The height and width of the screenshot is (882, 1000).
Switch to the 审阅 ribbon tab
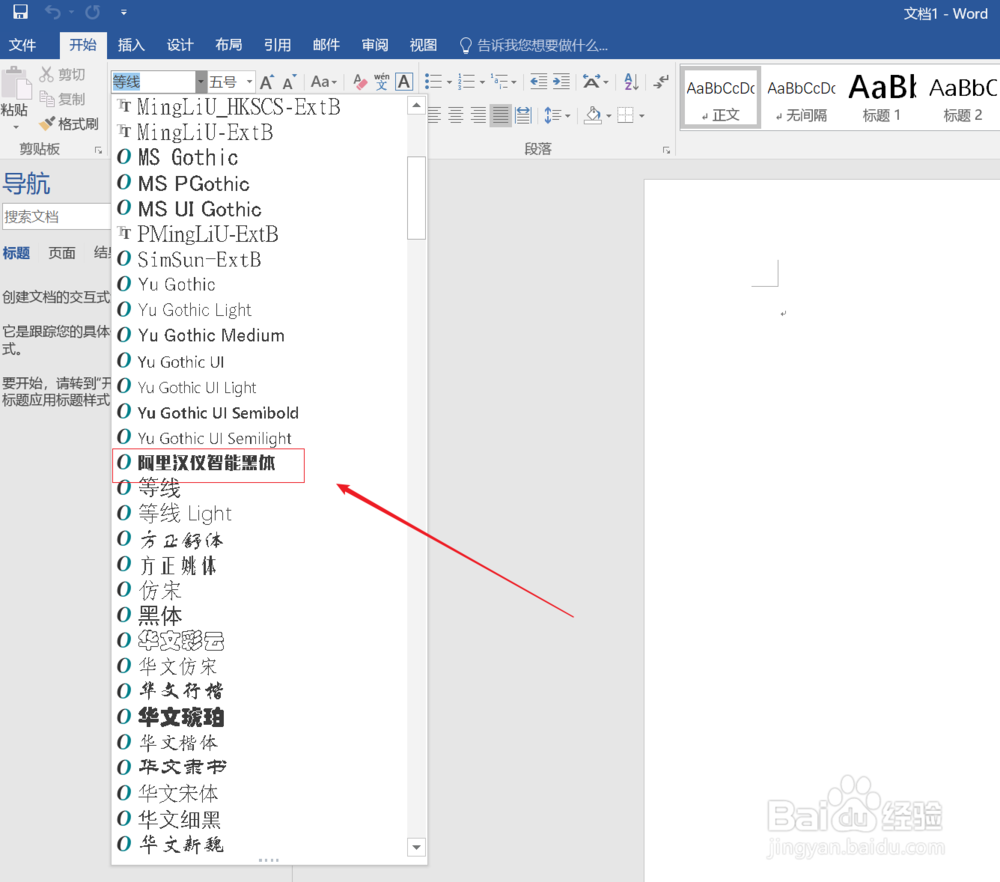click(374, 45)
